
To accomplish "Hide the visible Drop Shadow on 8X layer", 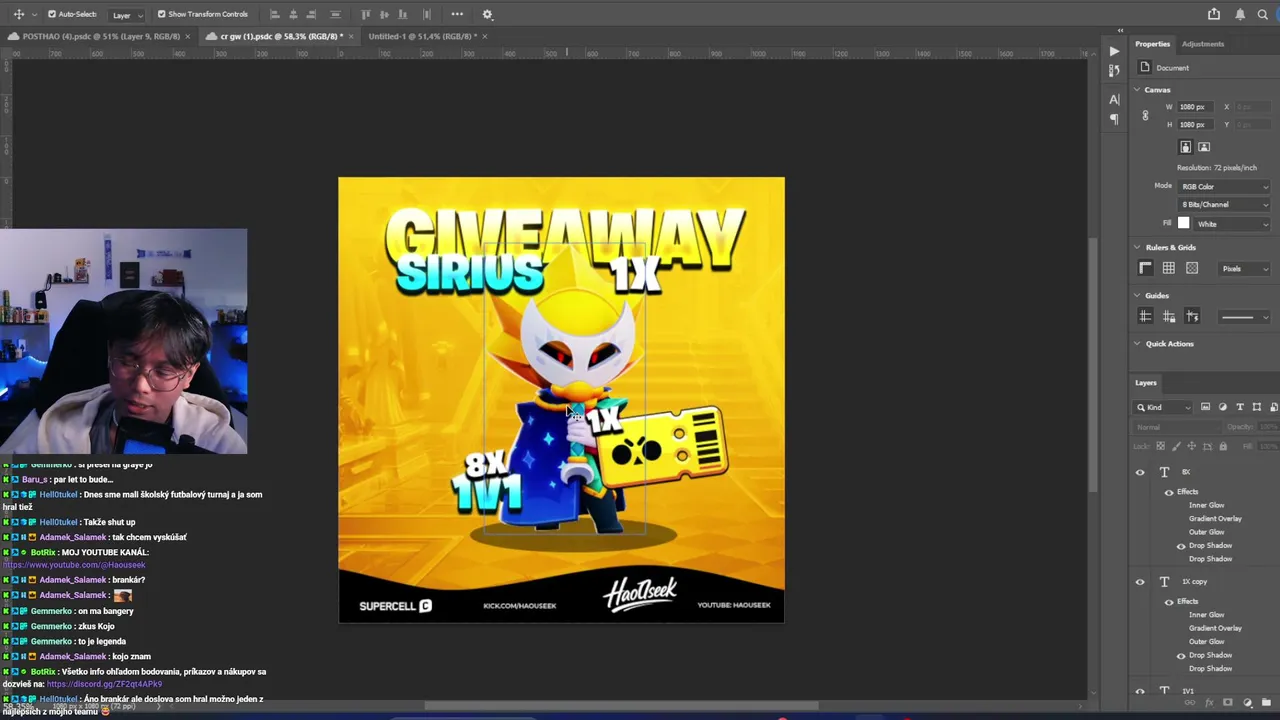I will click(x=1181, y=546).
